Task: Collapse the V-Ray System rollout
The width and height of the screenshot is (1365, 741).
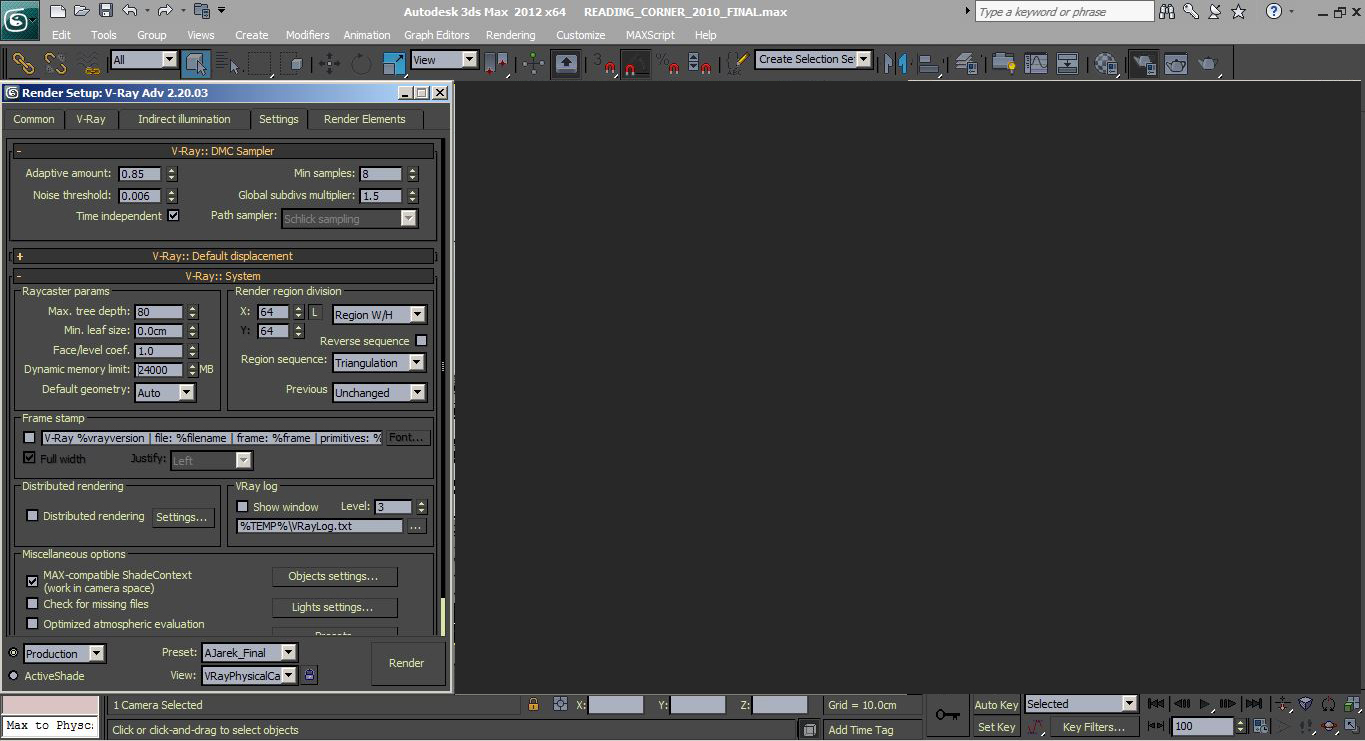Action: point(223,276)
